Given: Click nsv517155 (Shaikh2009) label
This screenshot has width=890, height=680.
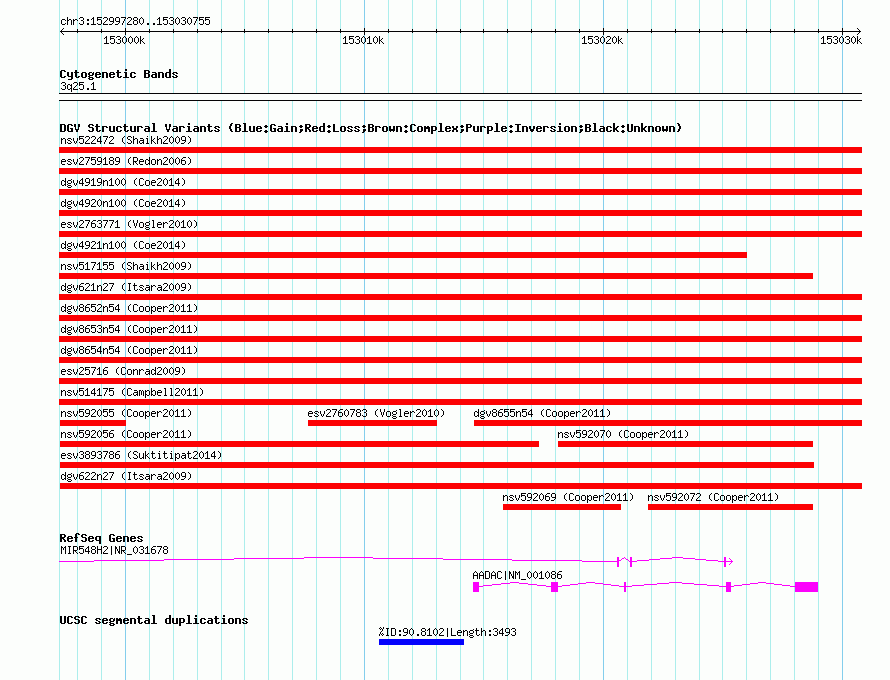Looking at the screenshot, I should (x=126, y=266).
